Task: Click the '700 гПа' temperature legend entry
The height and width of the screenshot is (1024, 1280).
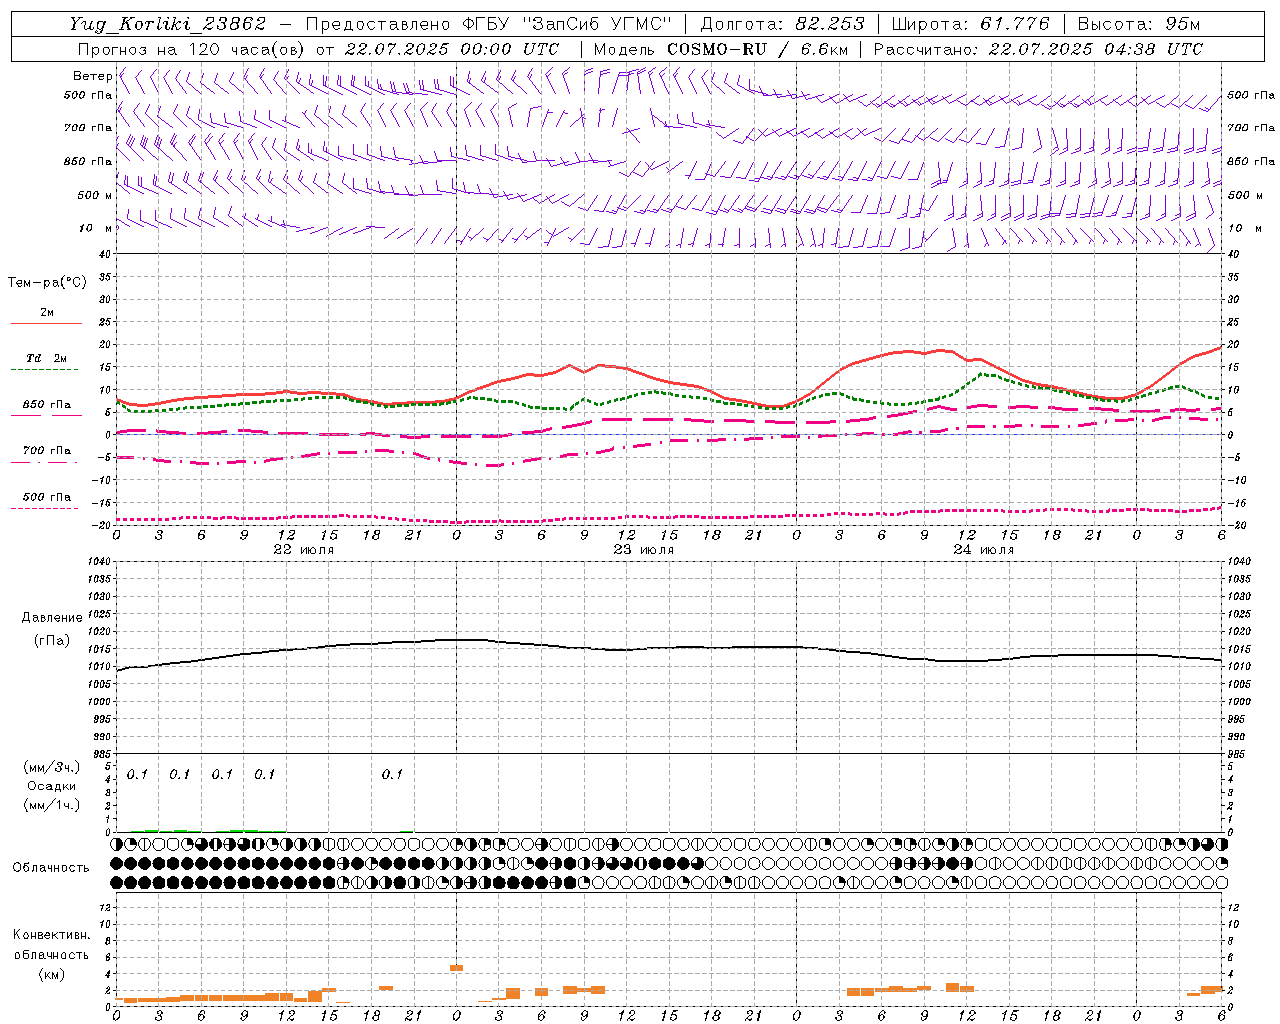Action: click(46, 451)
